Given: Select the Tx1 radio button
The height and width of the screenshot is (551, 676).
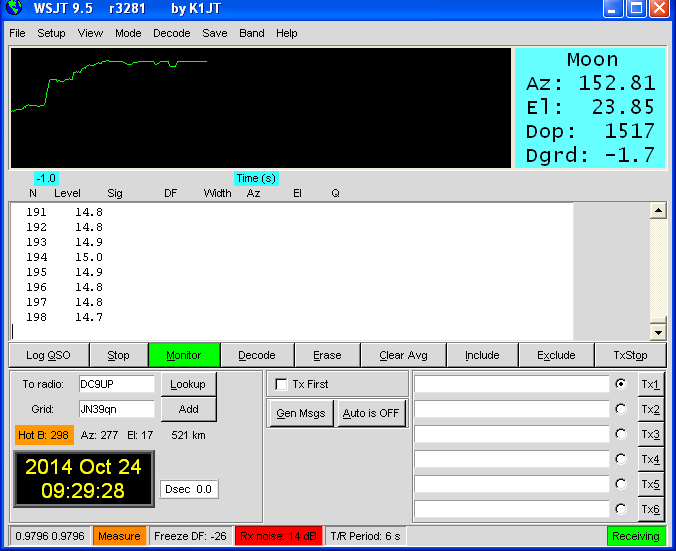Looking at the screenshot, I should tap(621, 384).
